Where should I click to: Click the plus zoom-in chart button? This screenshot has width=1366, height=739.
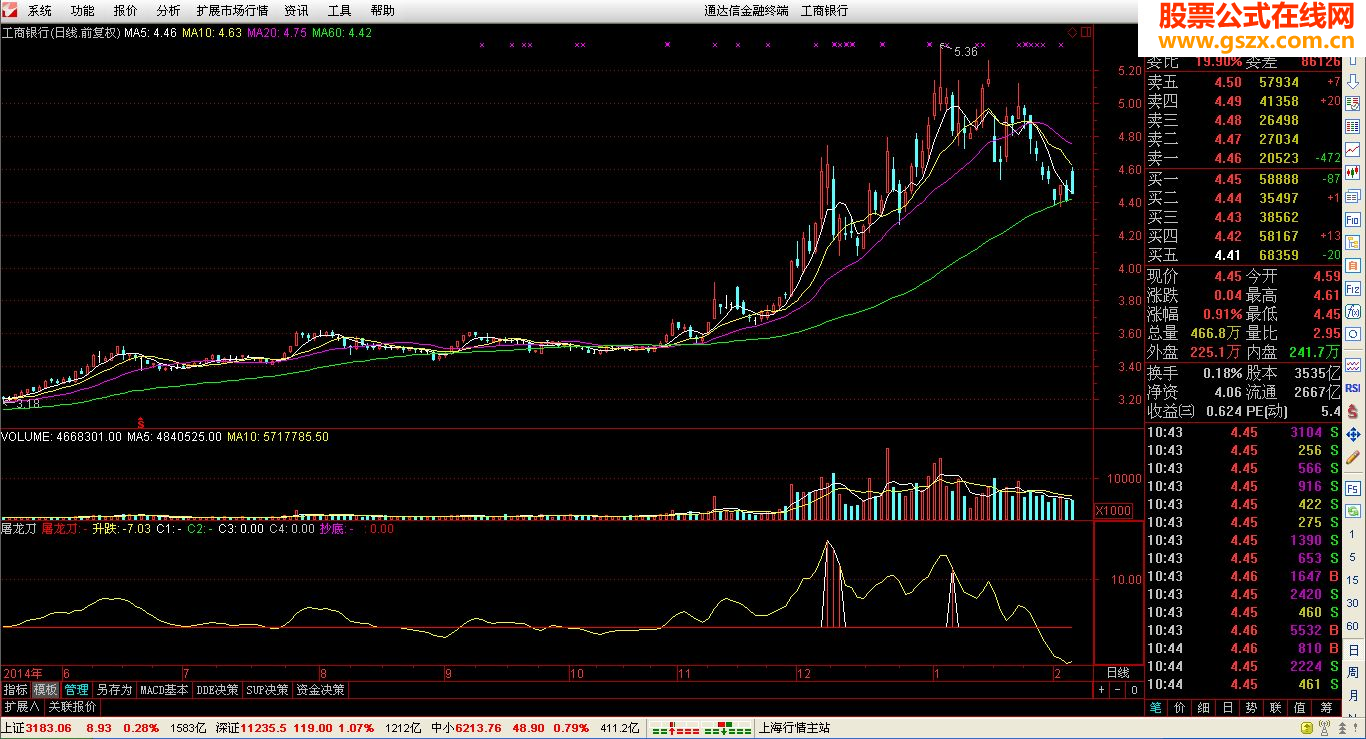(1101, 690)
